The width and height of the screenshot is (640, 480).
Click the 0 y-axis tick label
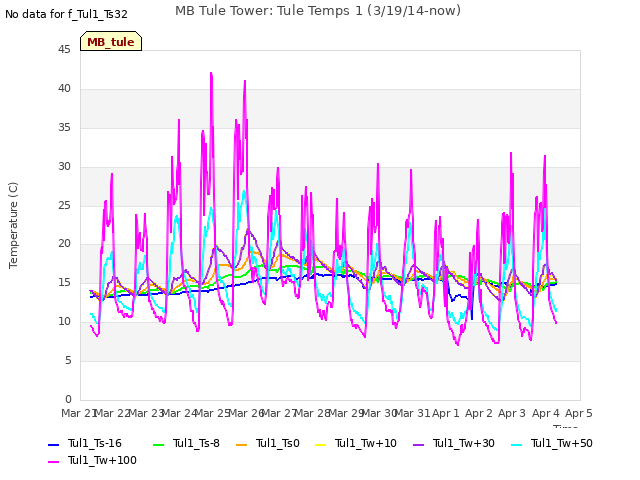68,399
